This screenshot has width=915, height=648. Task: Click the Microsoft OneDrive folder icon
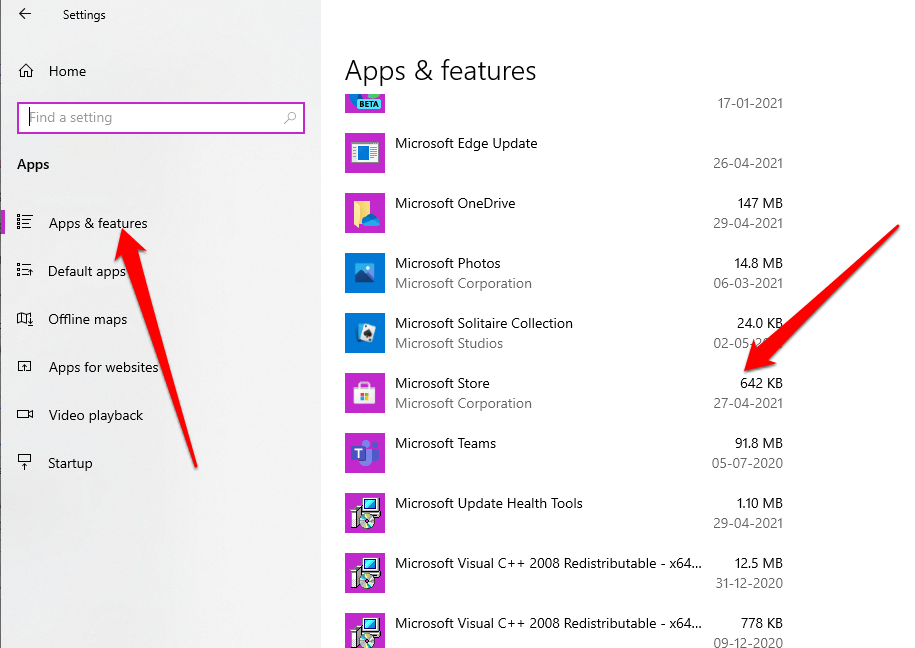pos(365,213)
